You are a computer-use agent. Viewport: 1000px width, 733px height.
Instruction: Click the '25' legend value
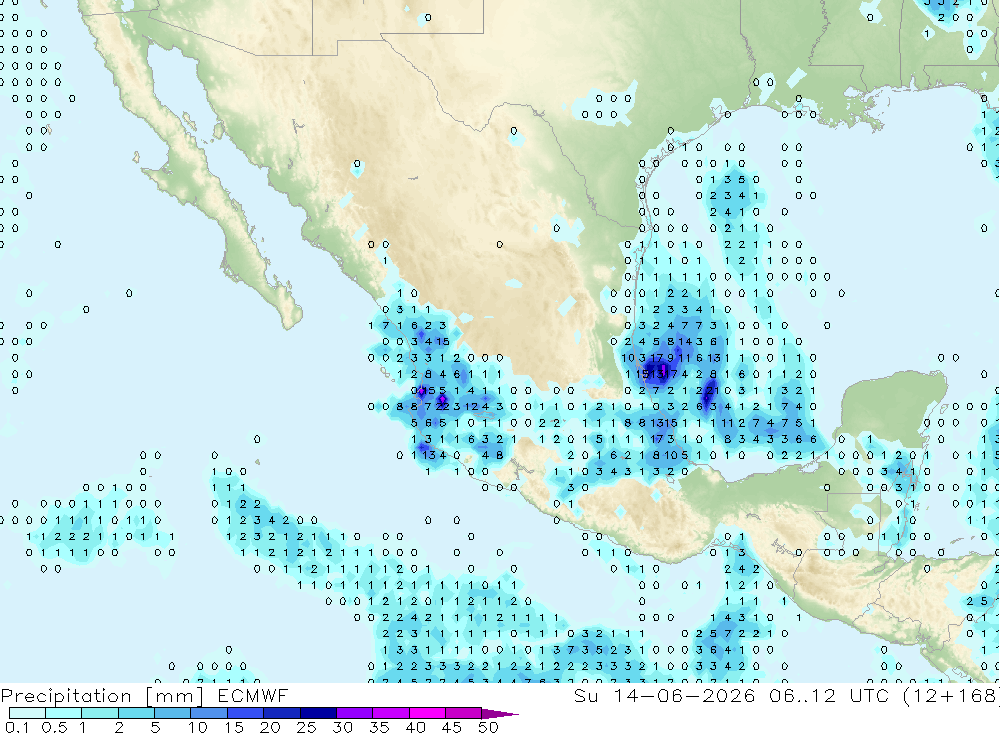point(307,727)
